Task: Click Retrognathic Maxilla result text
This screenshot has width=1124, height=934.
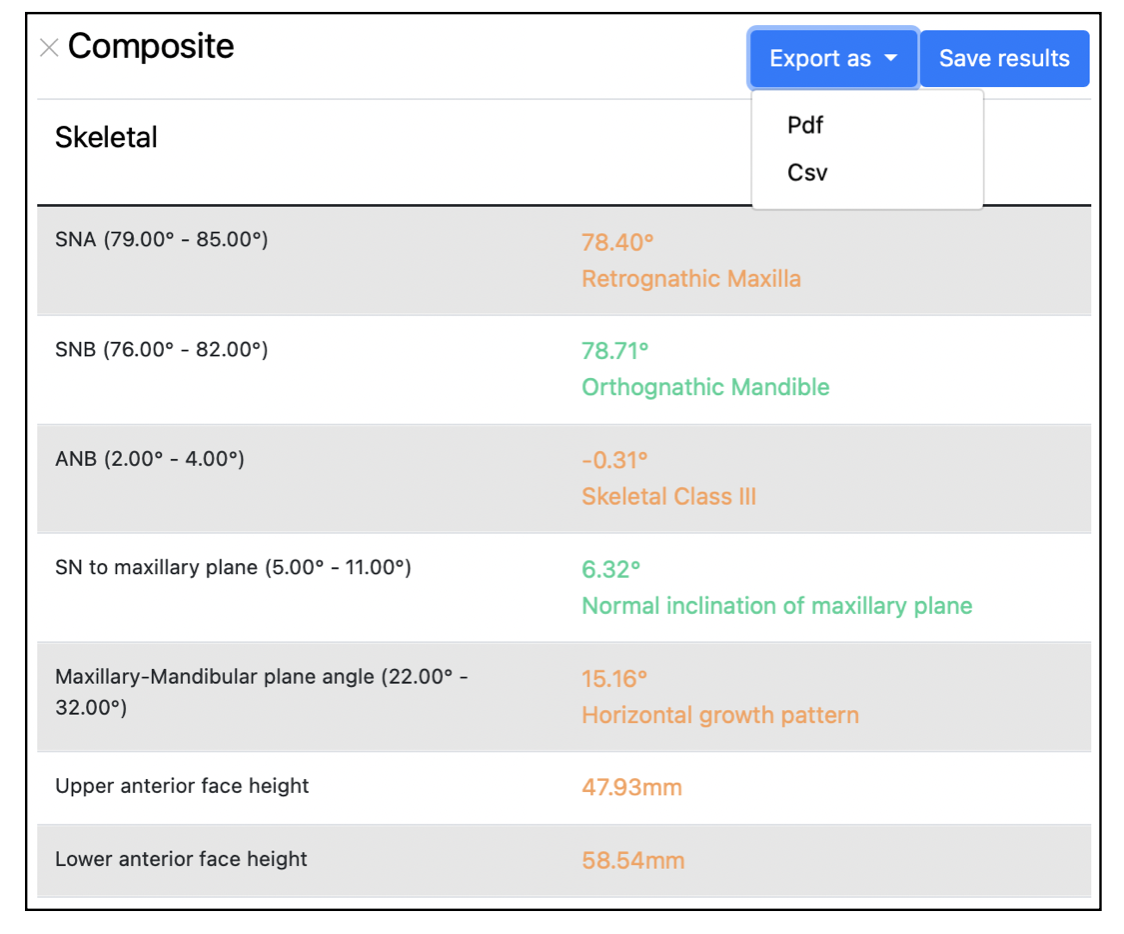Action: (x=691, y=278)
